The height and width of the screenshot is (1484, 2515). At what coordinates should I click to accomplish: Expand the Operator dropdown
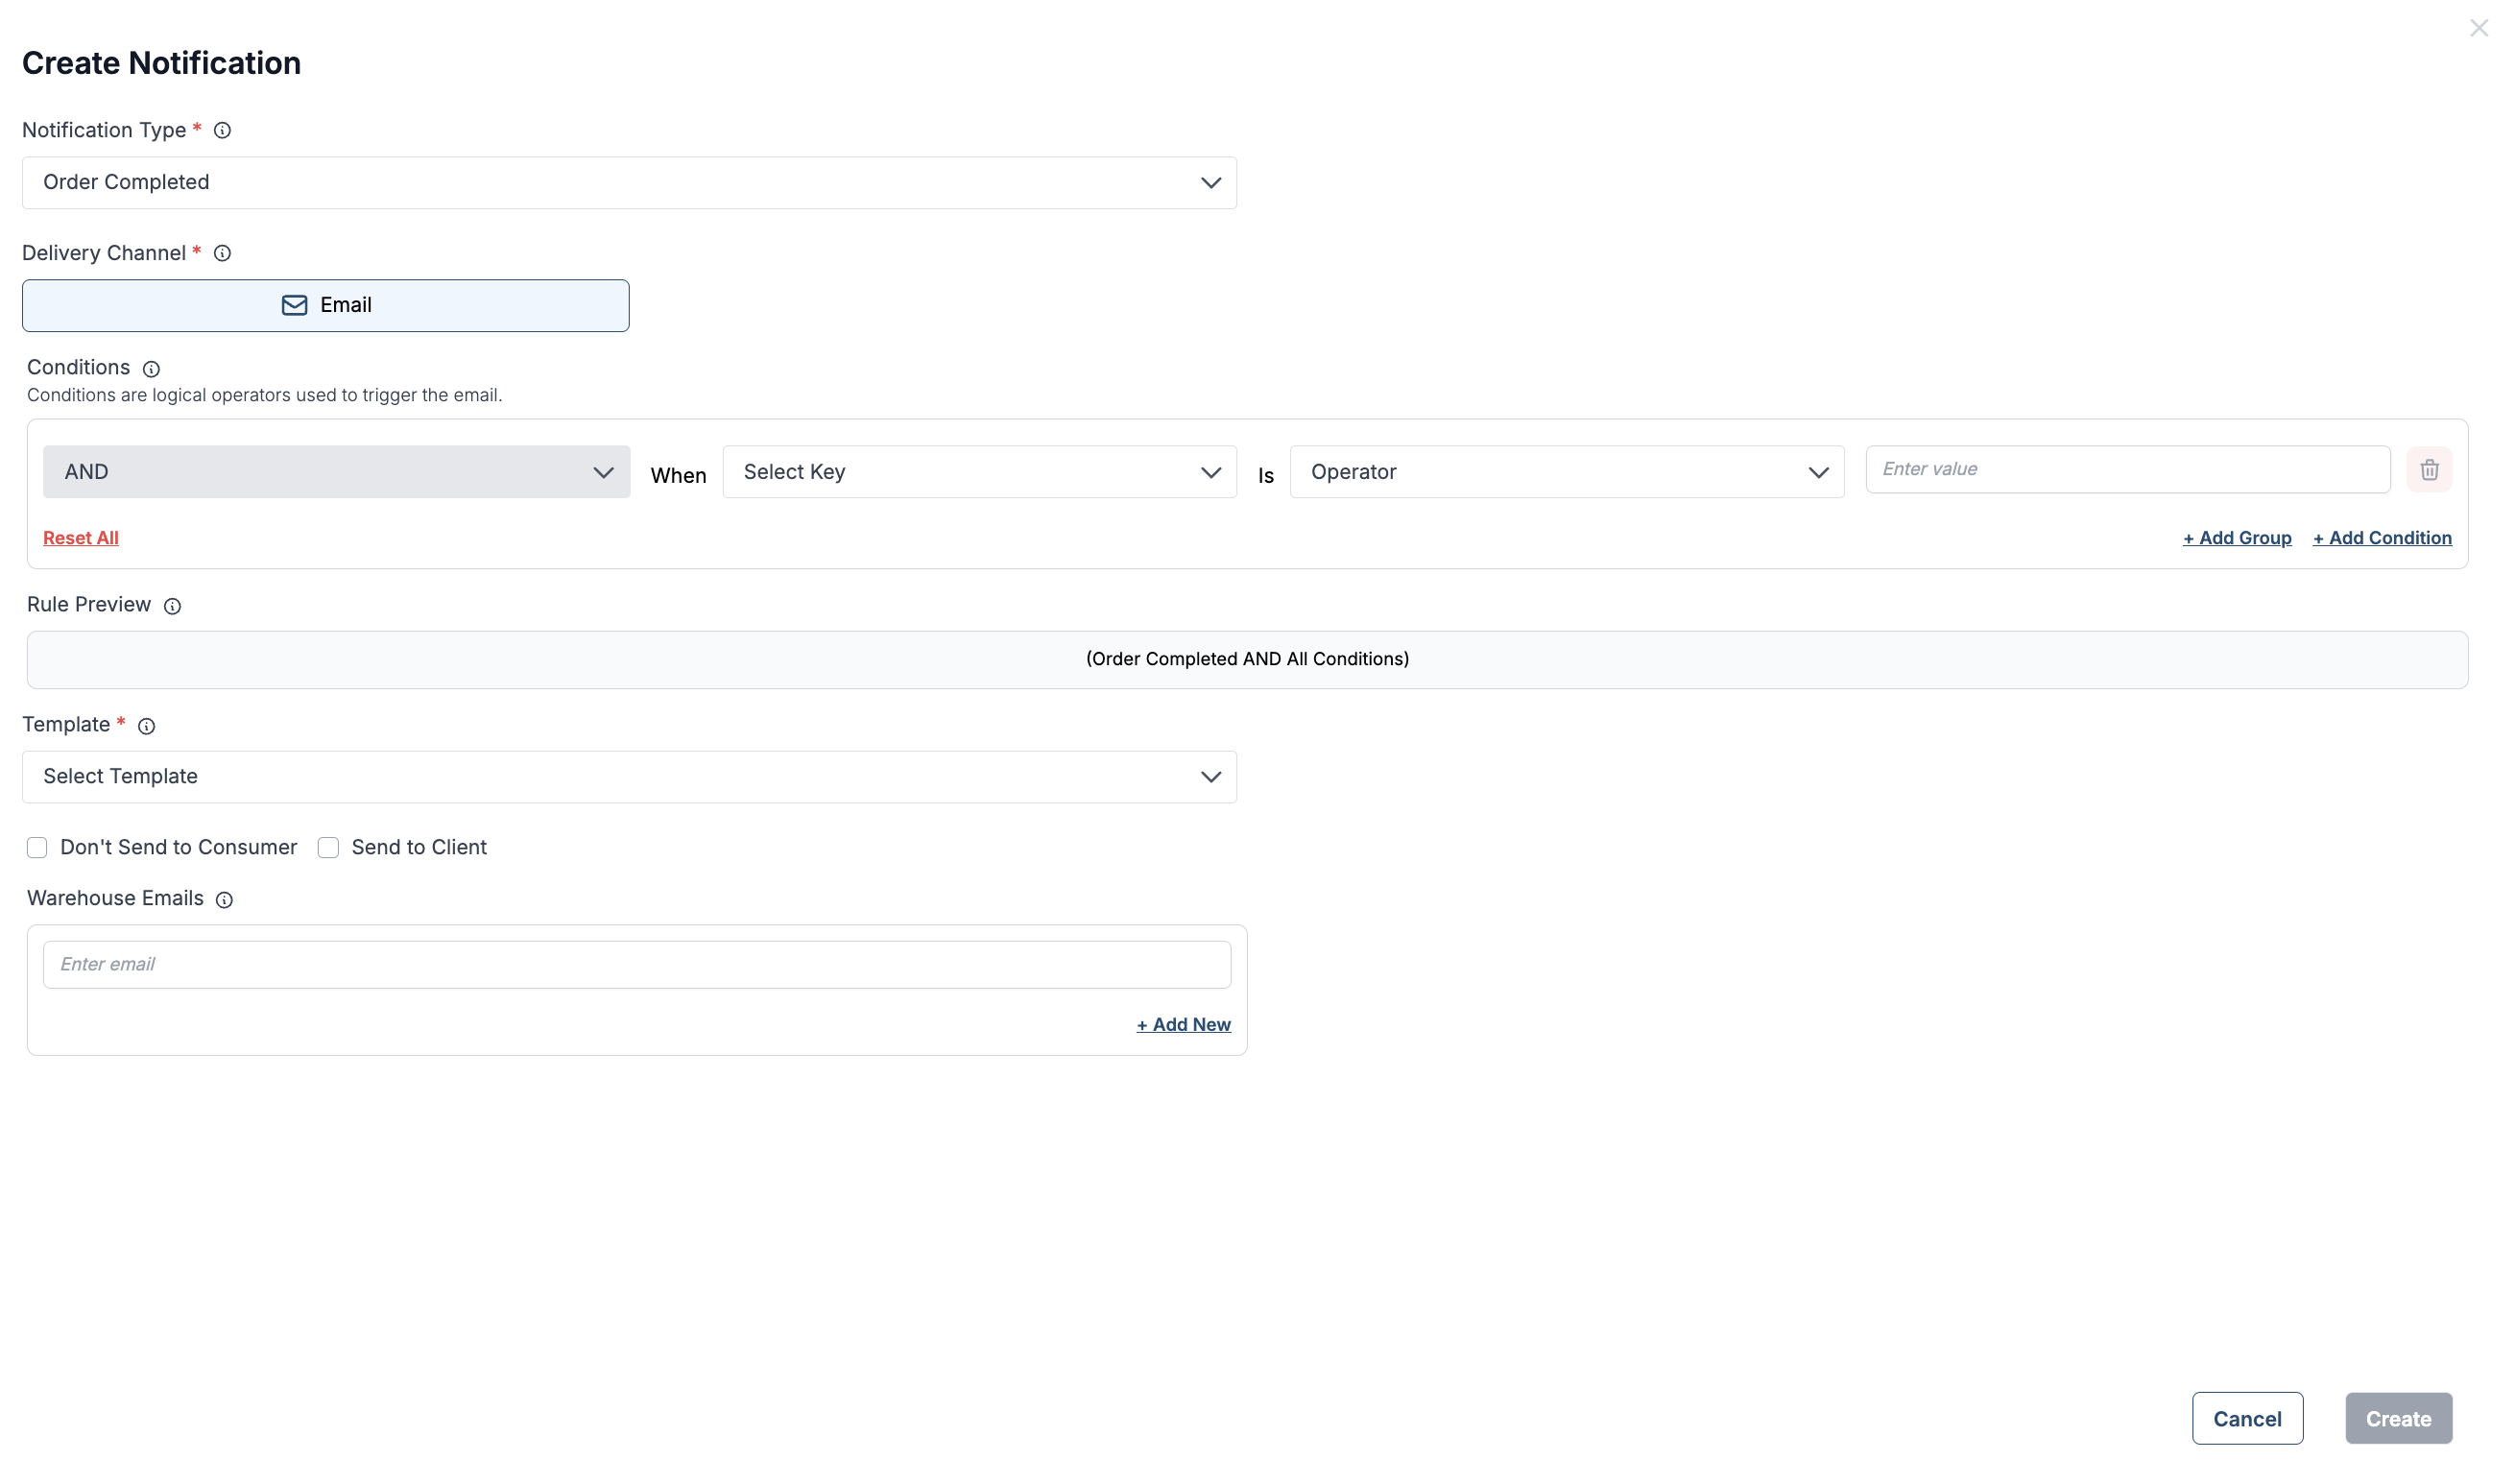click(1566, 471)
